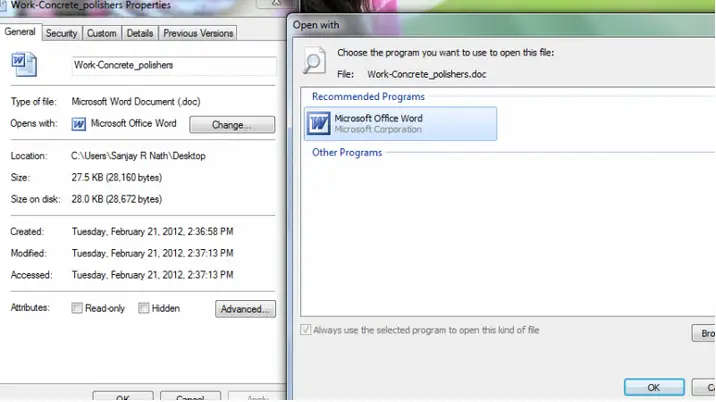The height and width of the screenshot is (402, 716).
Task: Click the size value 27.5 KB (28,160 bytes)
Action: (116, 177)
